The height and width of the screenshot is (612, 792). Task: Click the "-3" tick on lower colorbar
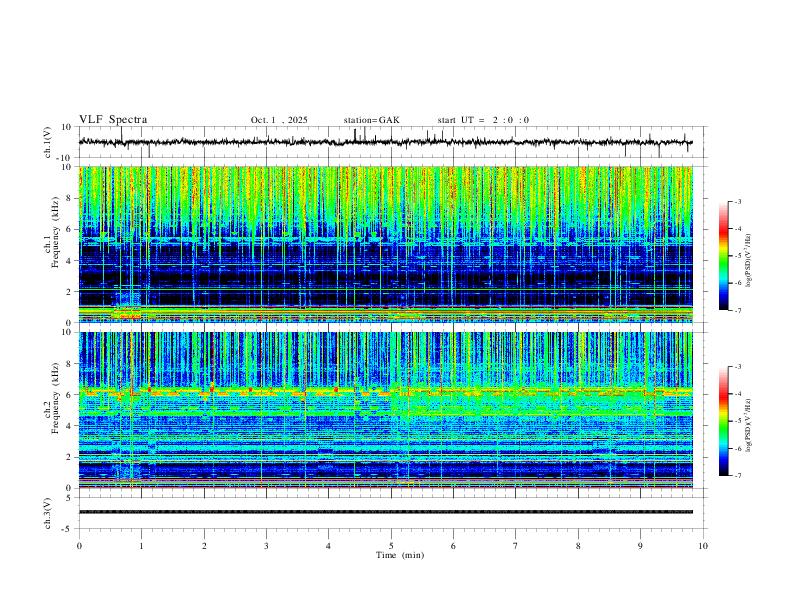[x=737, y=367]
